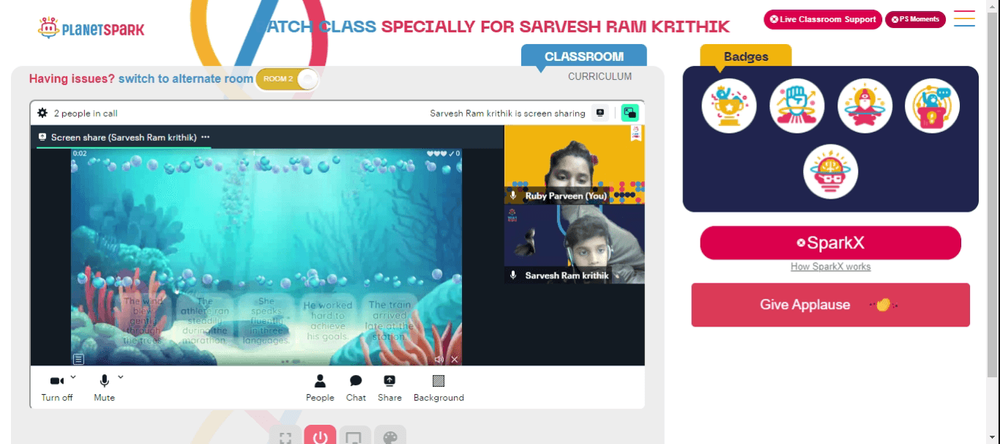Click the PS Moments button
1000x444 pixels.
coord(915,19)
